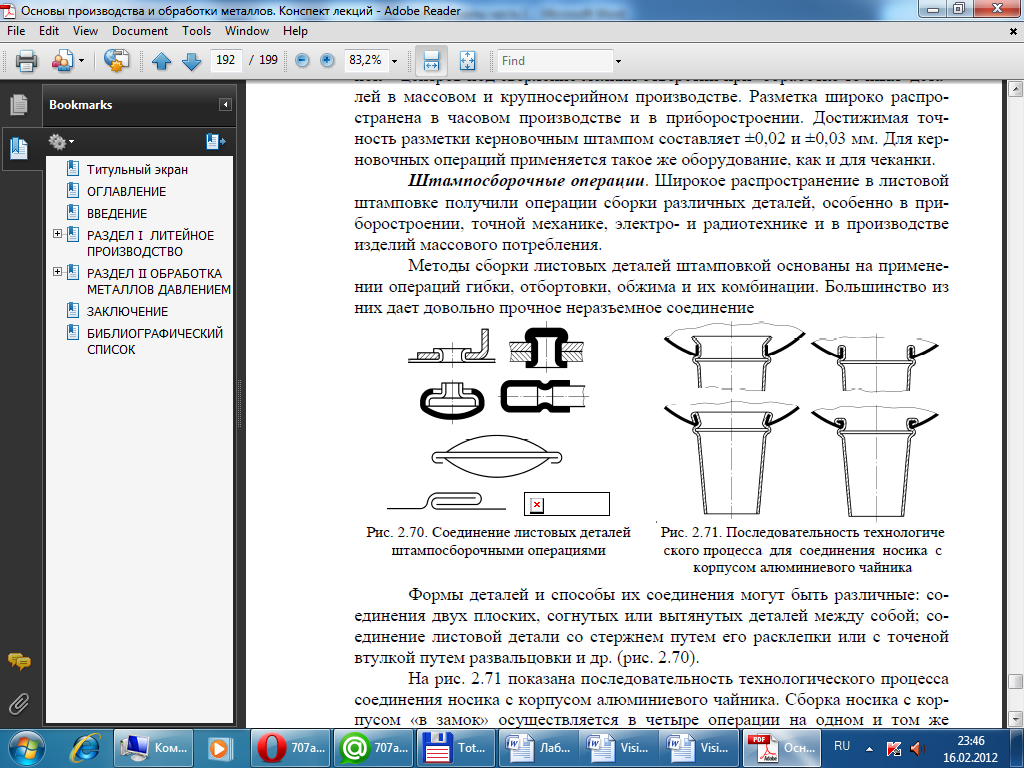Toggle scrolling fit-width mode icon

pos(432,61)
